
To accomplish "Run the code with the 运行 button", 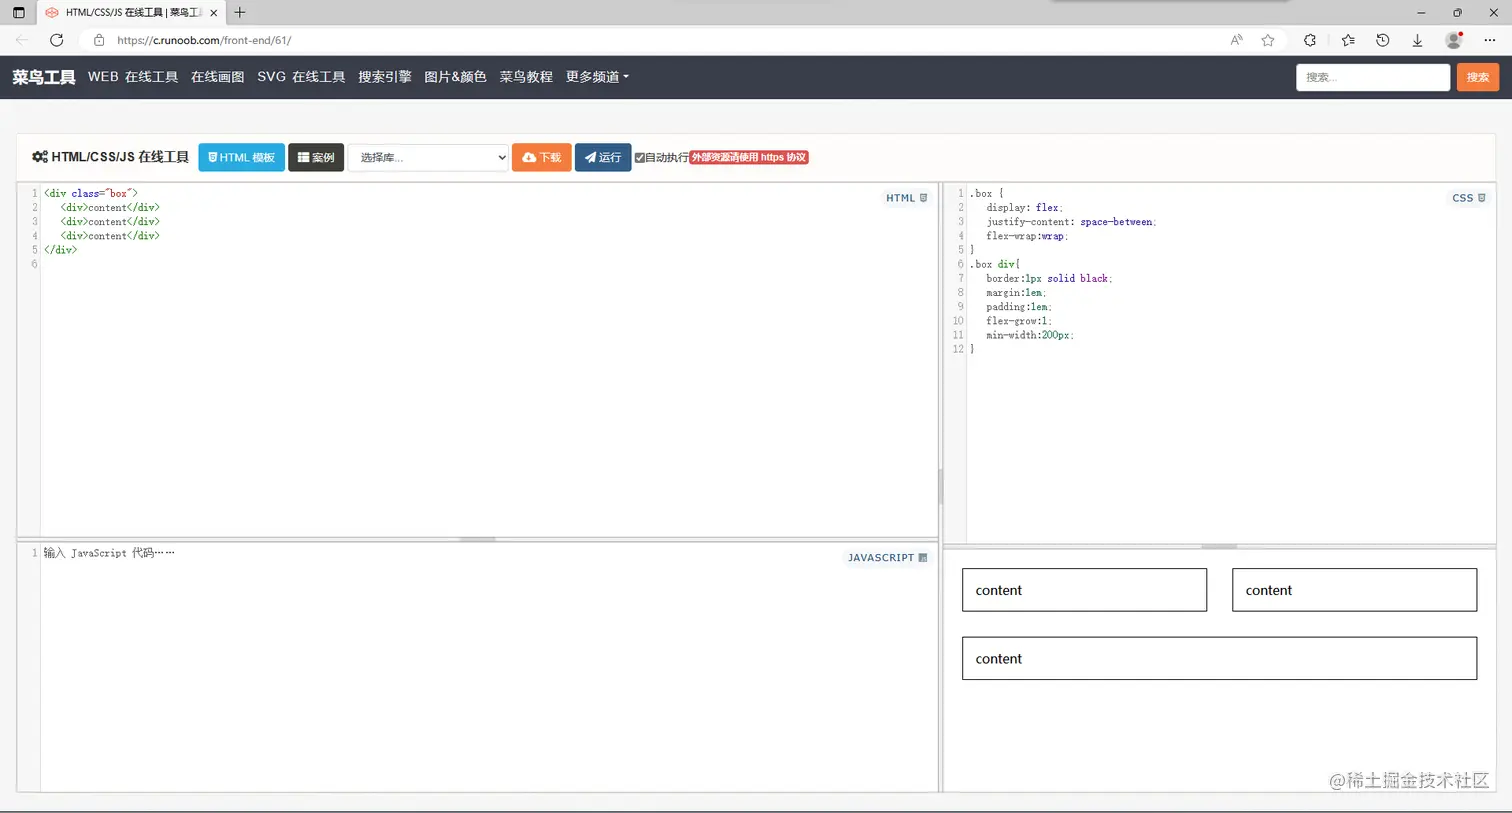I will [603, 157].
